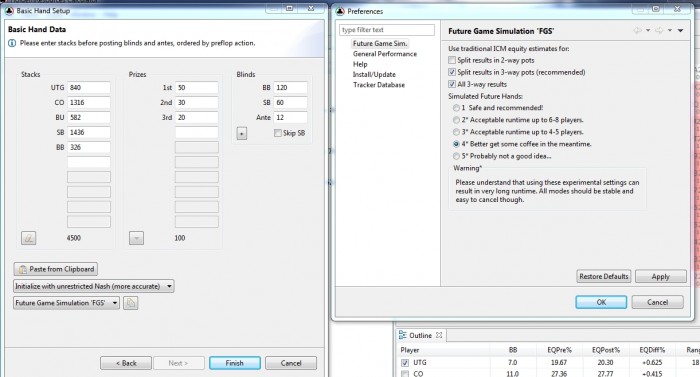
Task: Select Future Game Sim. preference page
Action: [380, 43]
